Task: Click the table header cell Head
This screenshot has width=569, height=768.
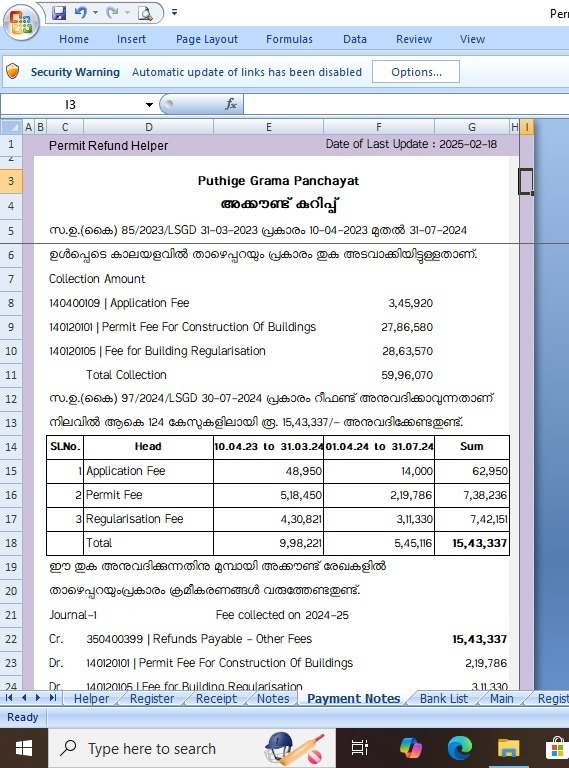Action: pyautogui.click(x=148, y=446)
